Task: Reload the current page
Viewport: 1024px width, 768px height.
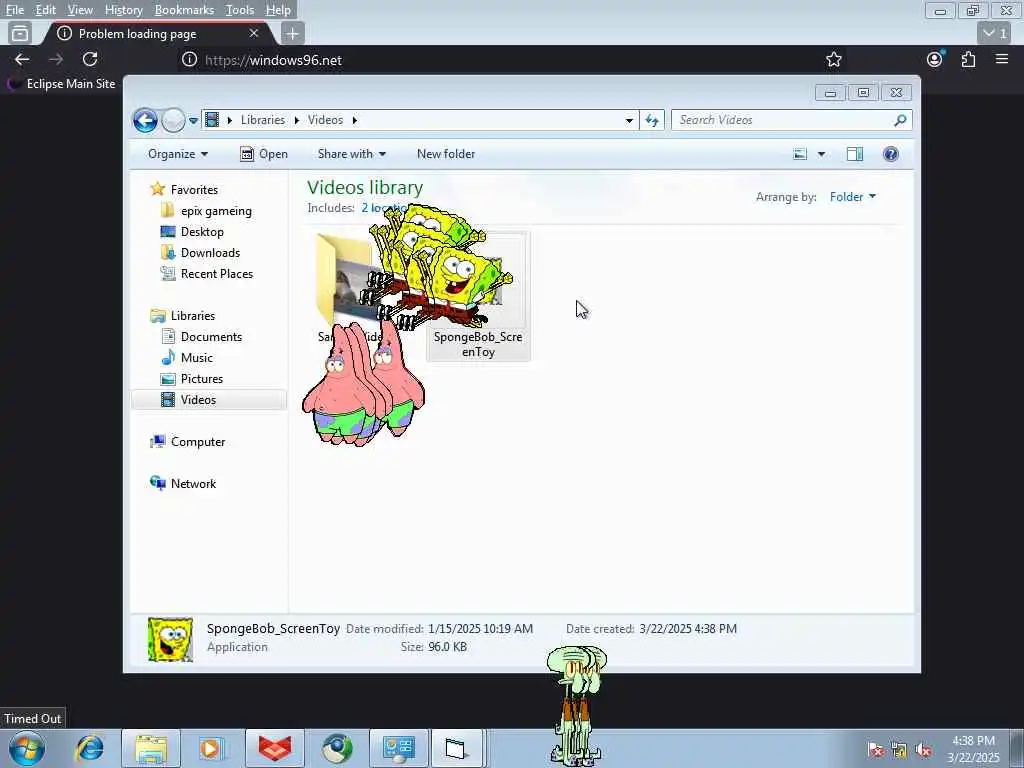Action: [90, 59]
